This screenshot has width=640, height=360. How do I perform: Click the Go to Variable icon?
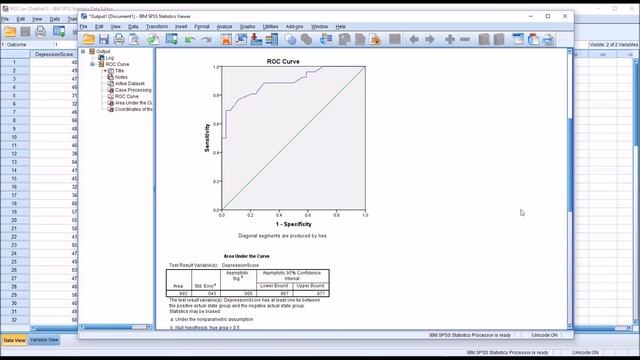click(x=256, y=39)
